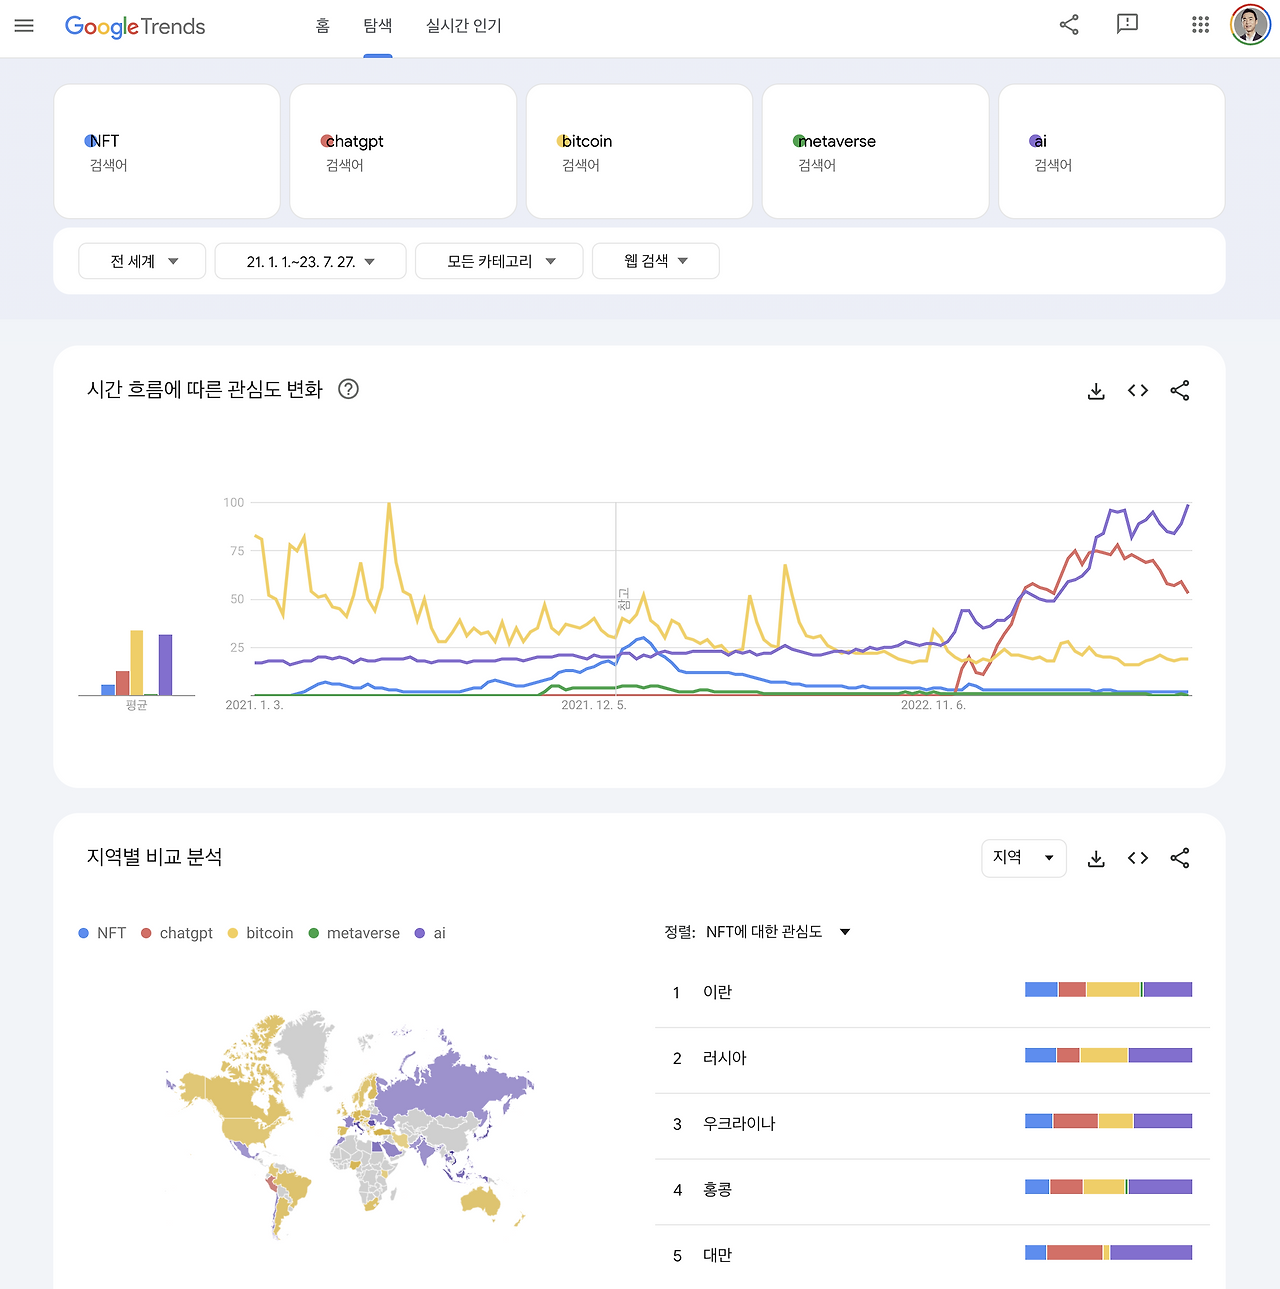Open the date range dropdown
Image resolution: width=1280 pixels, height=1289 pixels.
(x=310, y=261)
